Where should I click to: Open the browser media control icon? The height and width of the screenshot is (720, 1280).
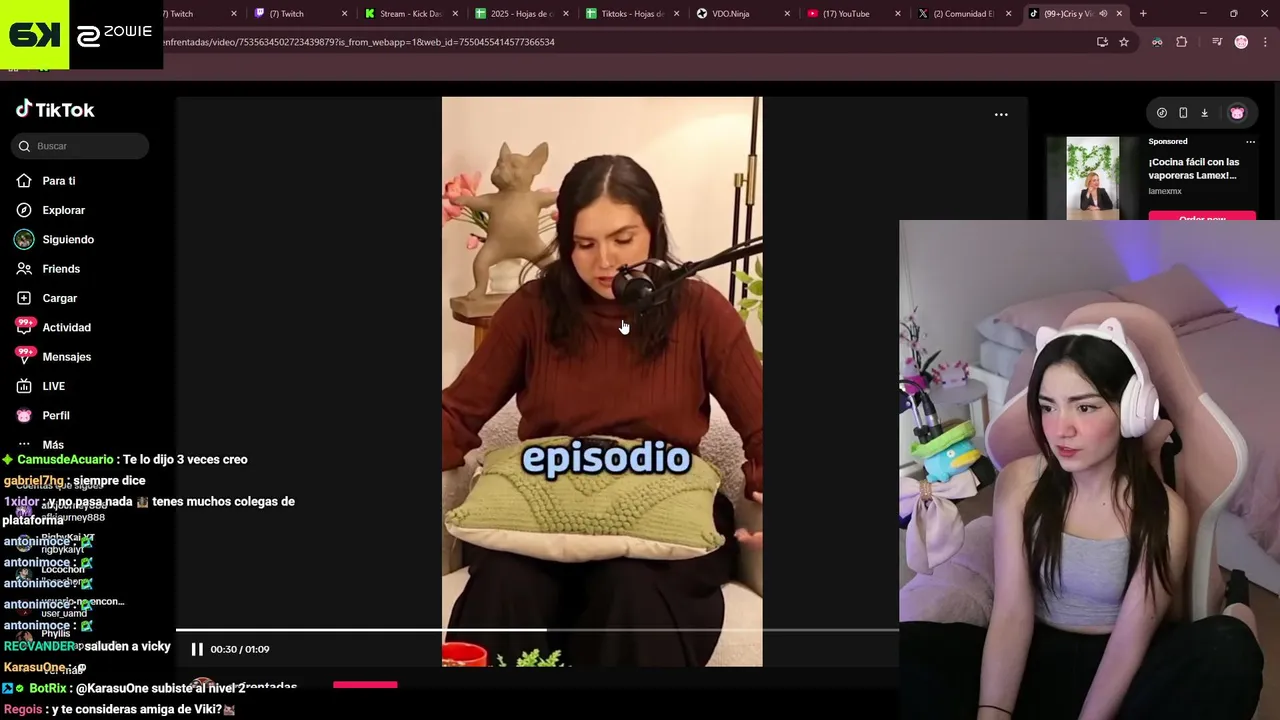point(1217,42)
